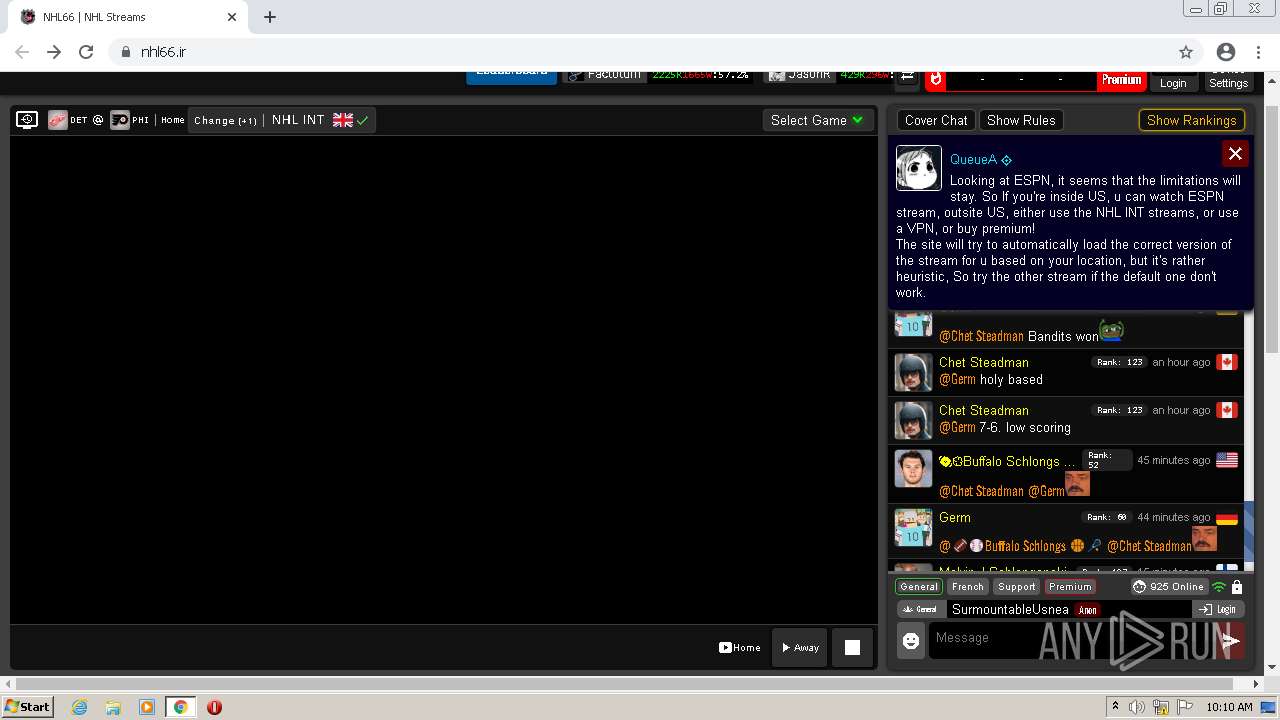Switch to the Premium chat tab
Viewport: 1280px width, 720px height.
pyautogui.click(x=1070, y=587)
